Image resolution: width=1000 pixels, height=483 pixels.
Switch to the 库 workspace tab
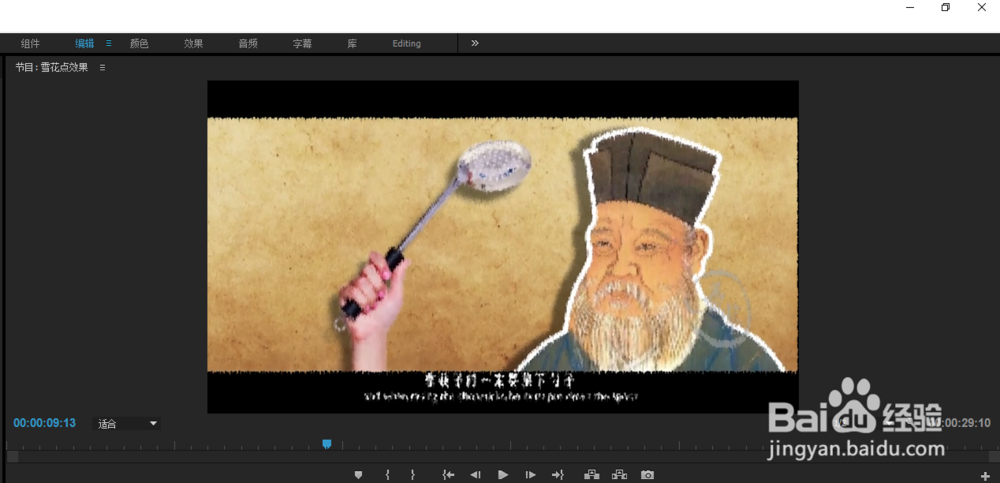pos(352,43)
